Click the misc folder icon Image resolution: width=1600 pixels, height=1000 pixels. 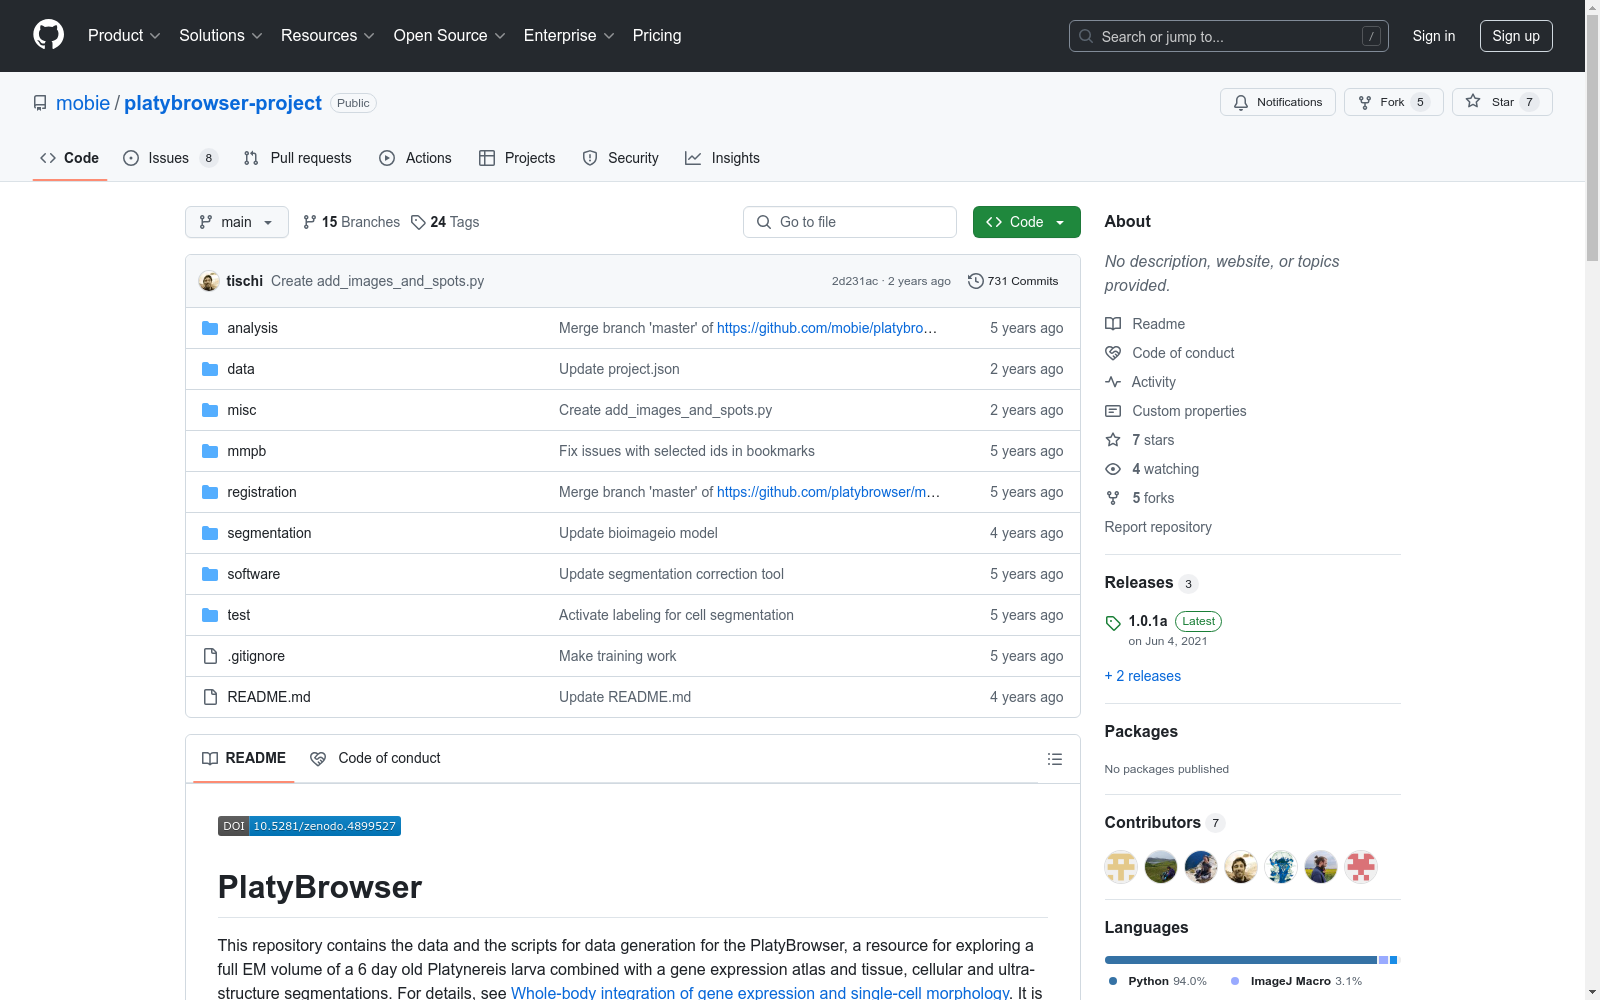[210, 410]
